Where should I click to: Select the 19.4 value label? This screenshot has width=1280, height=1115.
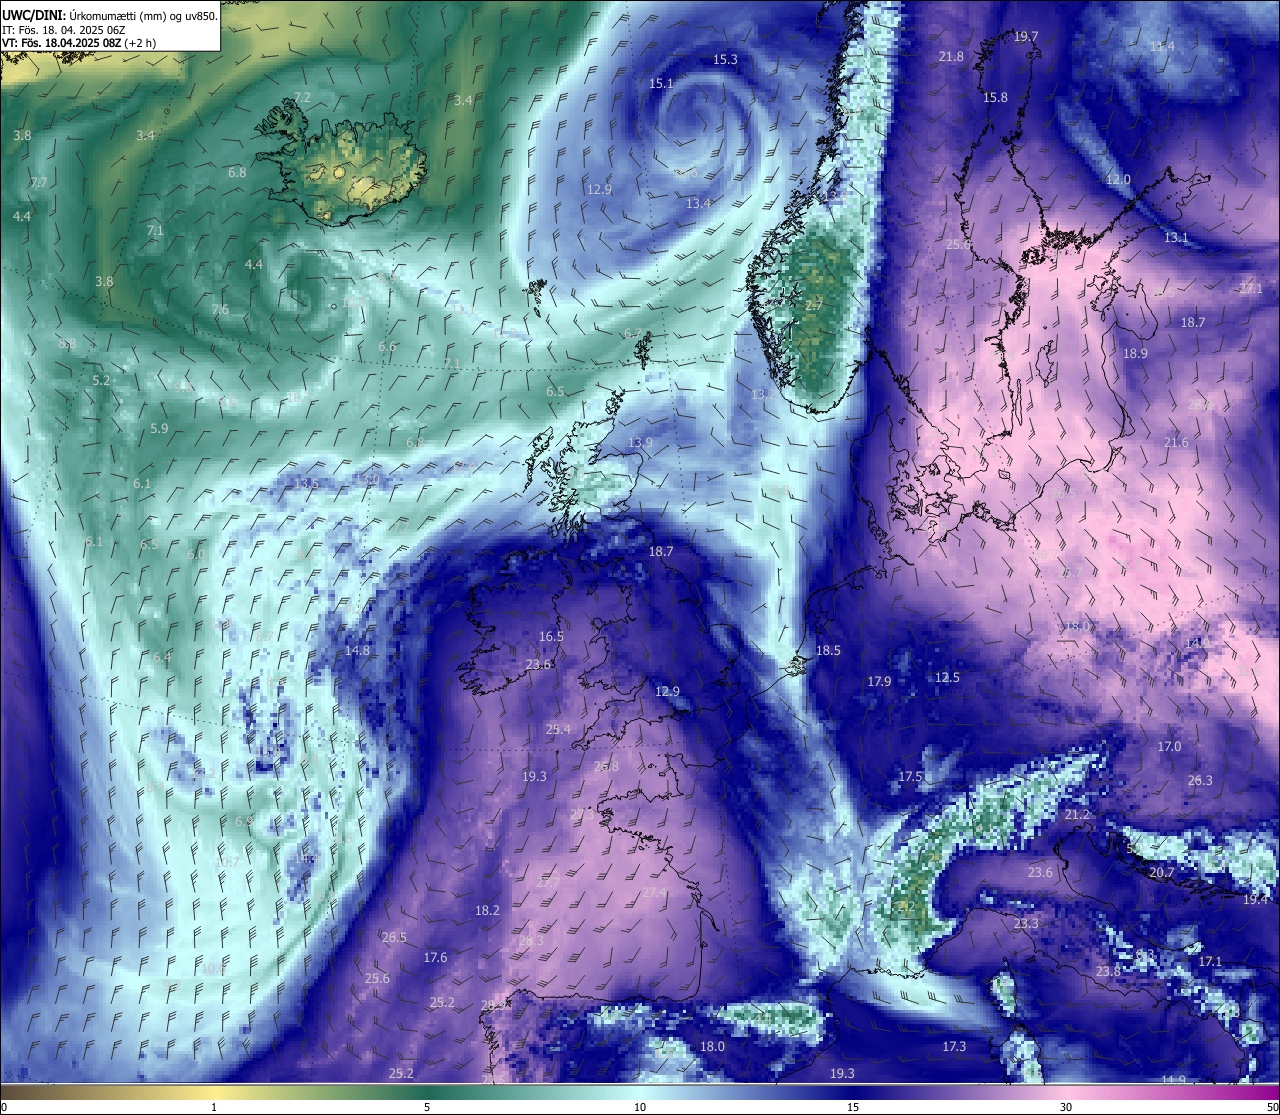pyautogui.click(x=1255, y=899)
